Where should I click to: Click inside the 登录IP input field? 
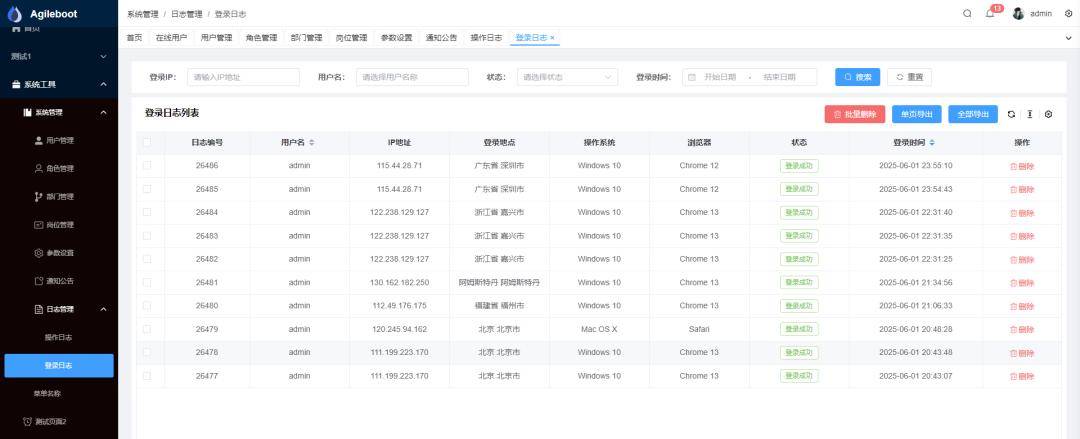point(243,77)
